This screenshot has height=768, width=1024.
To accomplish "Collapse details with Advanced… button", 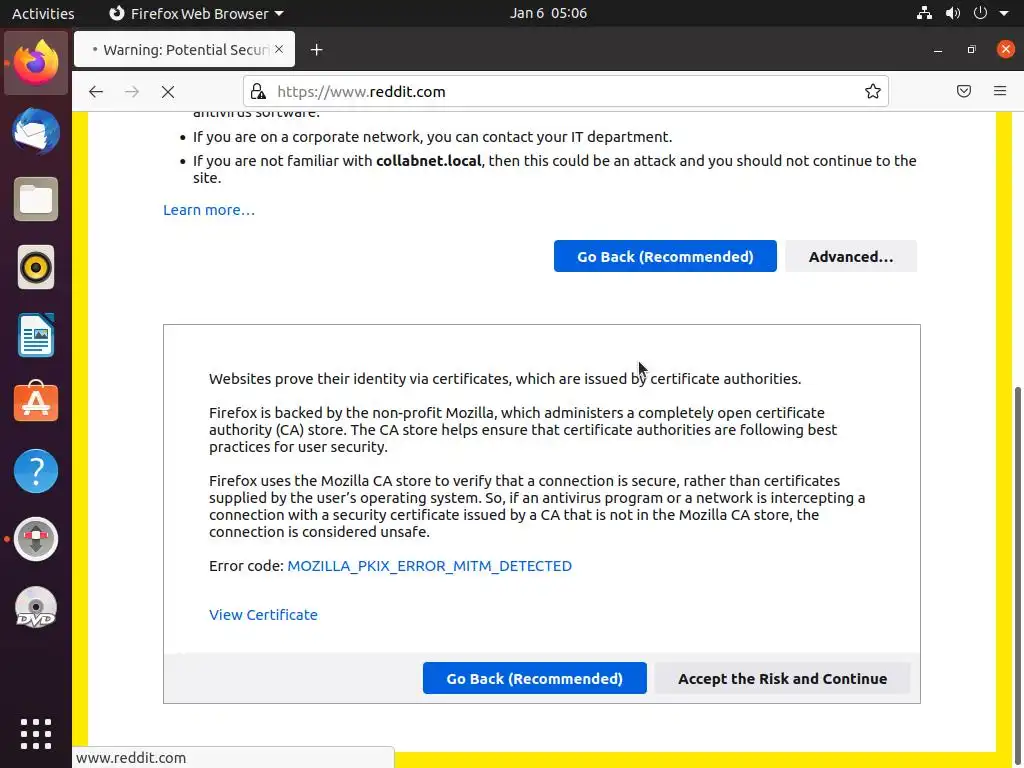I will (851, 256).
